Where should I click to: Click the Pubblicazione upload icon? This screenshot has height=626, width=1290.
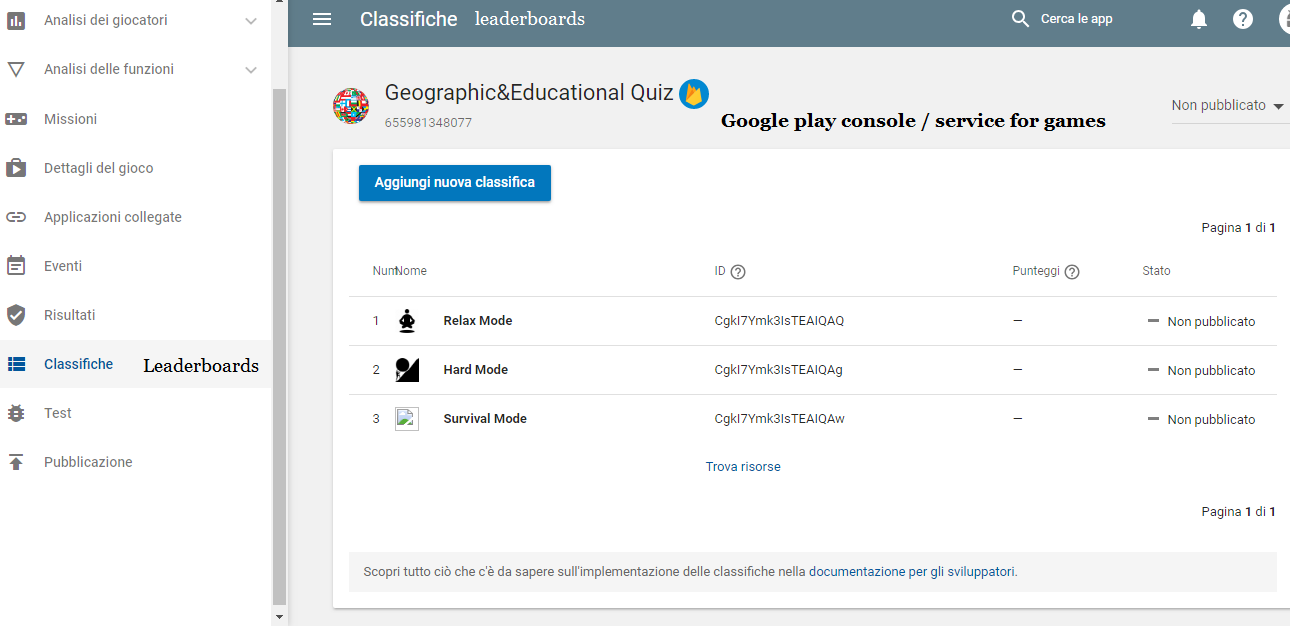coord(16,462)
